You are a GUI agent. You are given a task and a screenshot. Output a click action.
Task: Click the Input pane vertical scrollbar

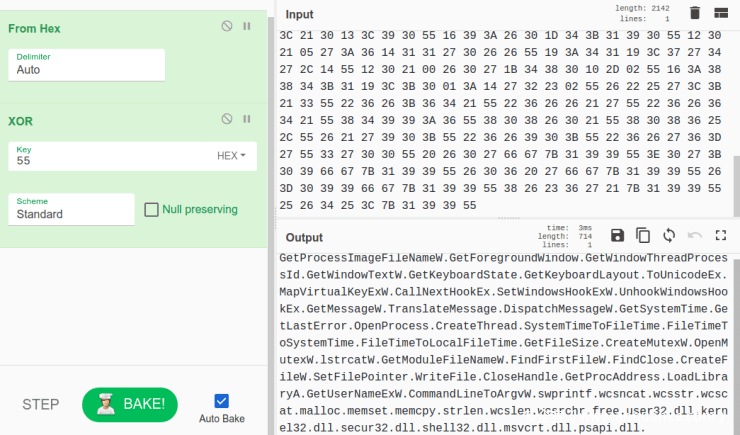pos(735,180)
